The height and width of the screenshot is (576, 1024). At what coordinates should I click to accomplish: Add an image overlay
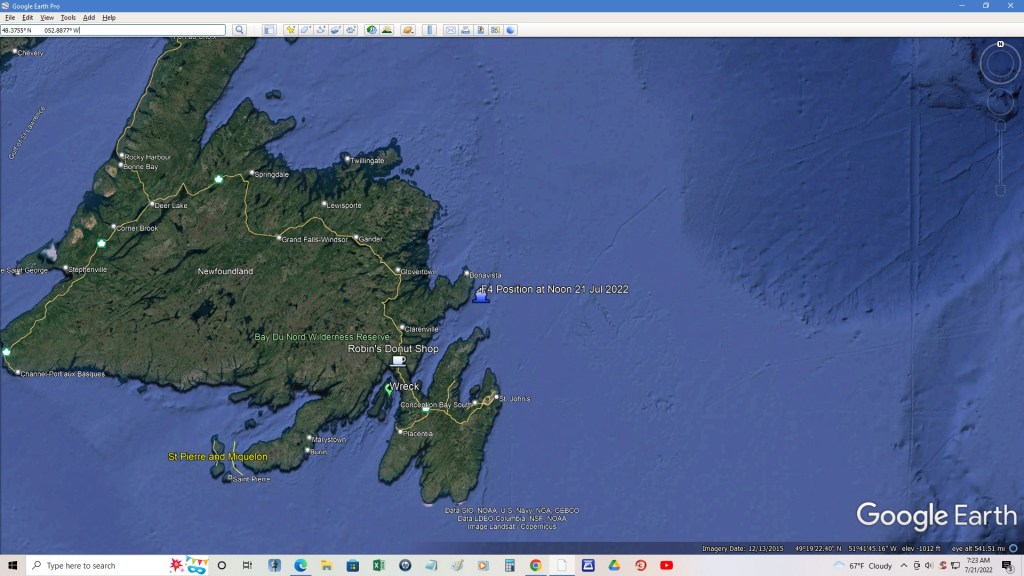(x=336, y=30)
